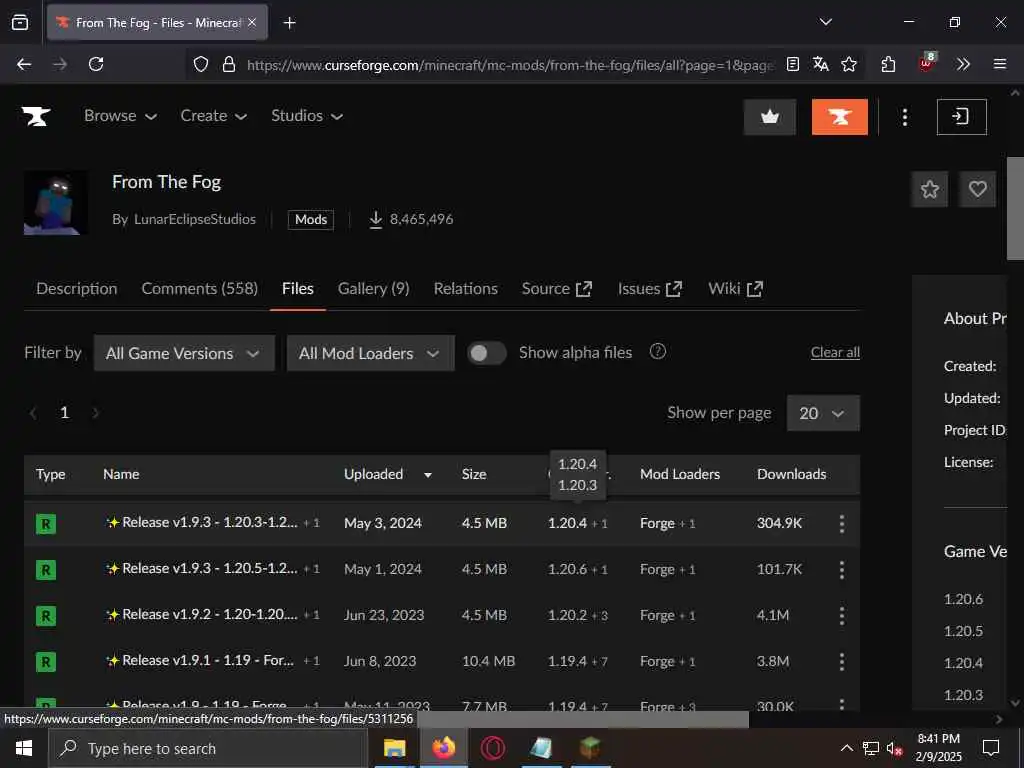Screen dimensions: 1024x768
Task: Open Release v1.9.3 - 1.20.3 file
Action: point(210,522)
